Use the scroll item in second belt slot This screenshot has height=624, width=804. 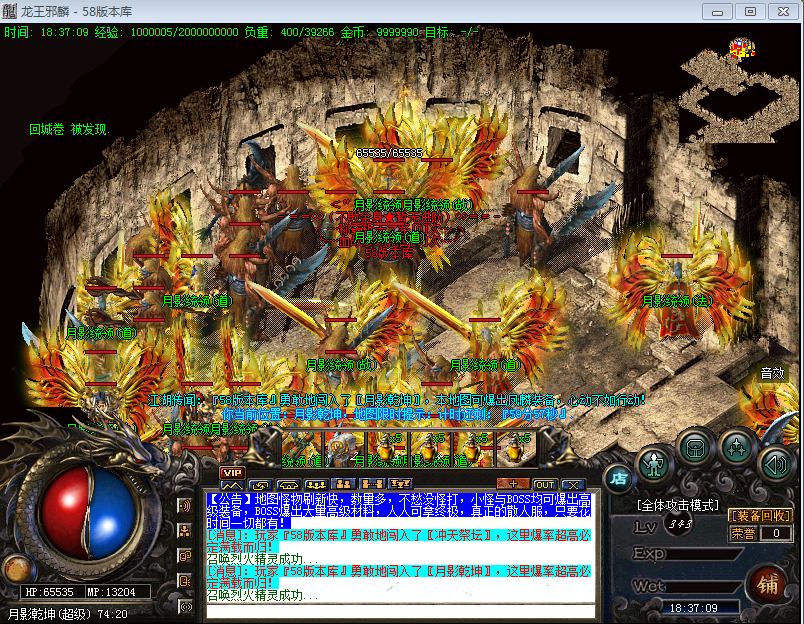(345, 449)
